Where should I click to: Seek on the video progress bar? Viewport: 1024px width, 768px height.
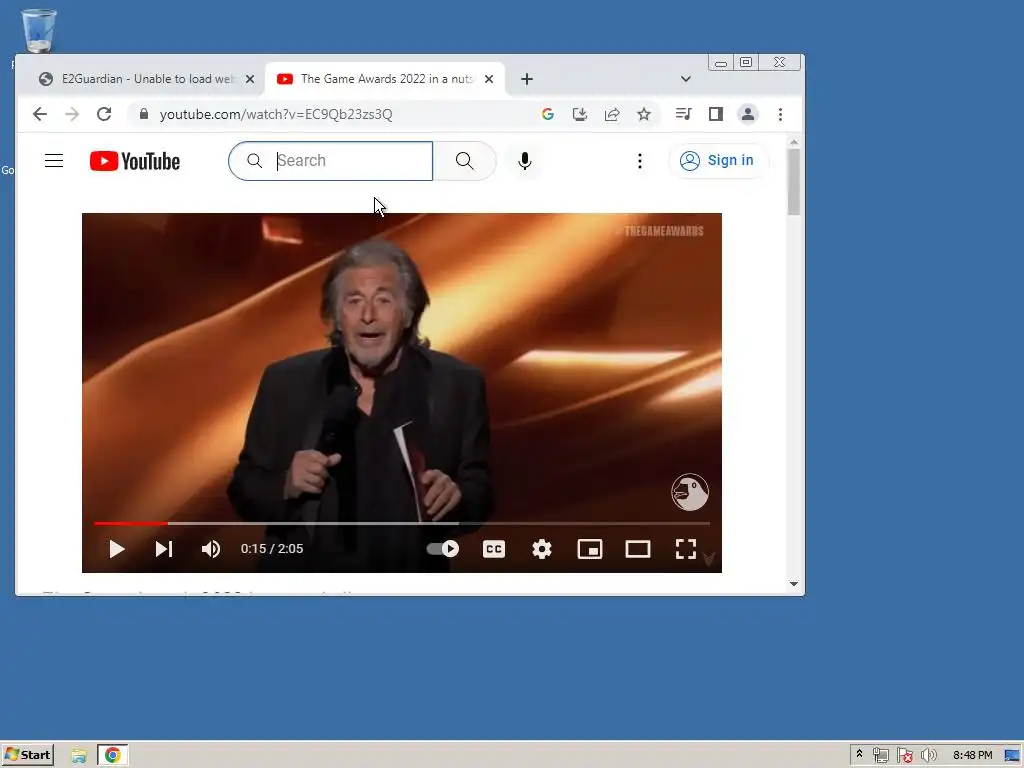pyautogui.click(x=402, y=523)
